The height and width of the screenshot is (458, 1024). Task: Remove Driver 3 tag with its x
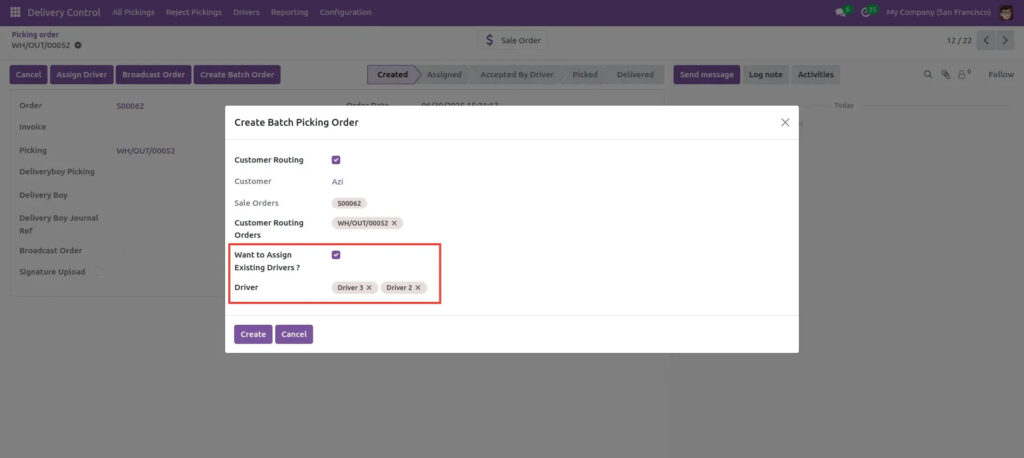369,288
